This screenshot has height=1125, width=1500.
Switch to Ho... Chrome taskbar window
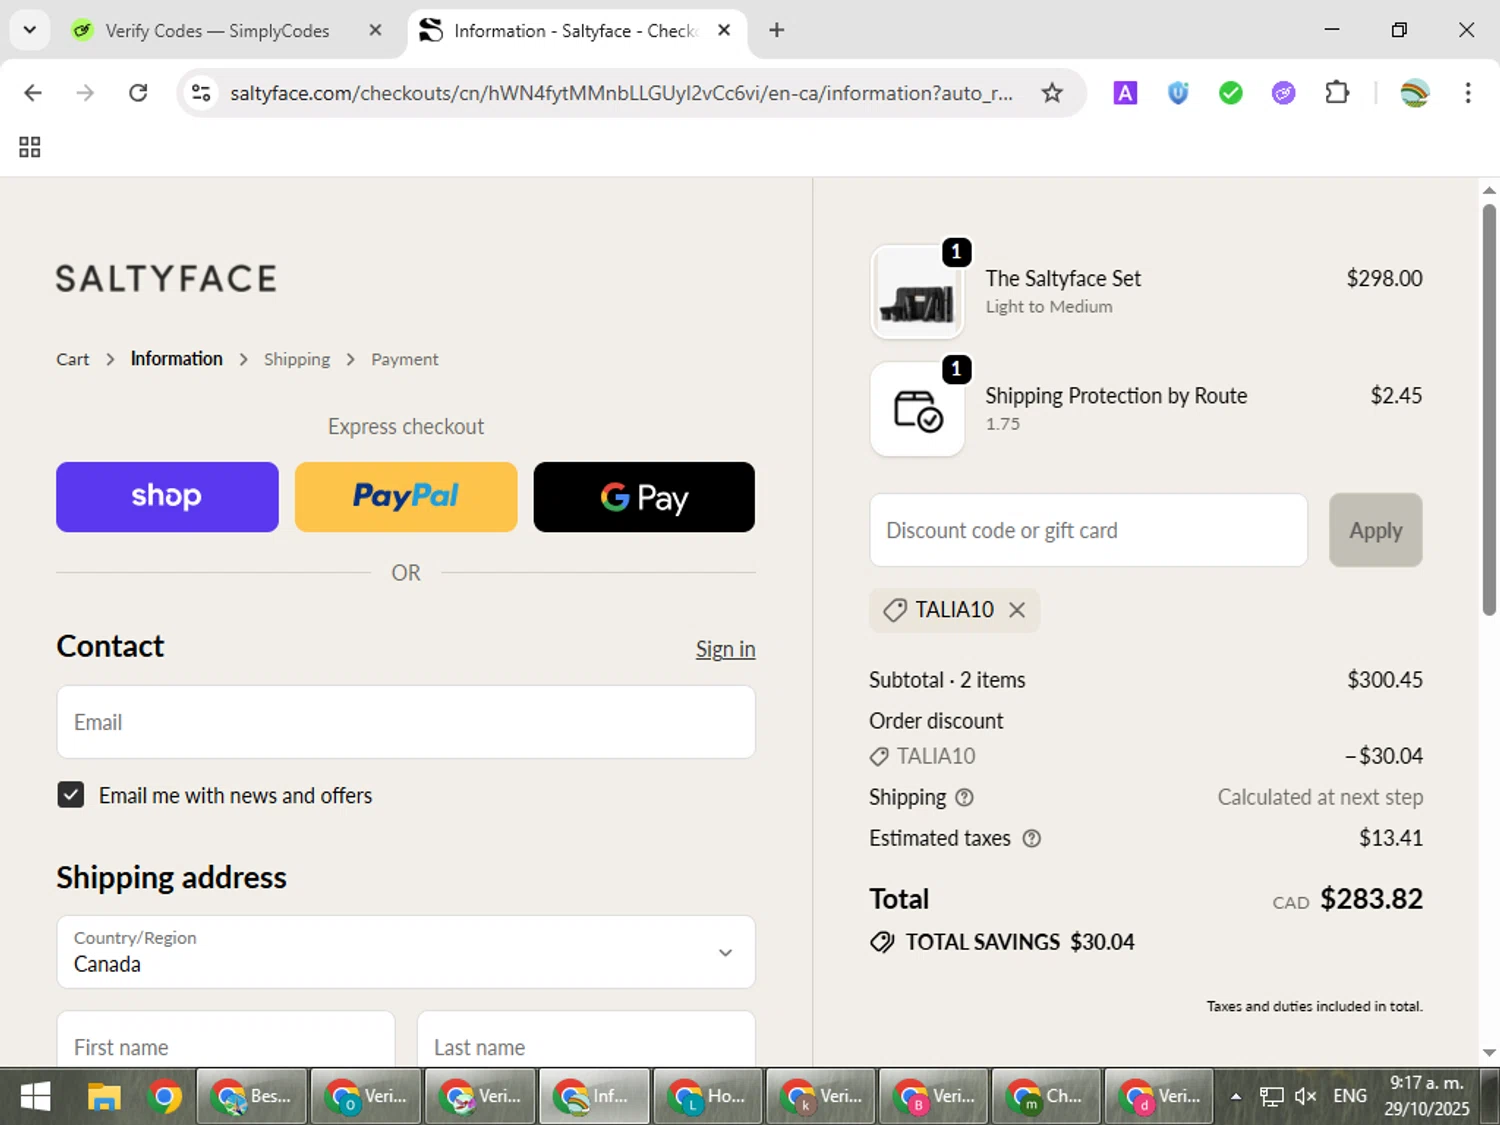tap(708, 1097)
